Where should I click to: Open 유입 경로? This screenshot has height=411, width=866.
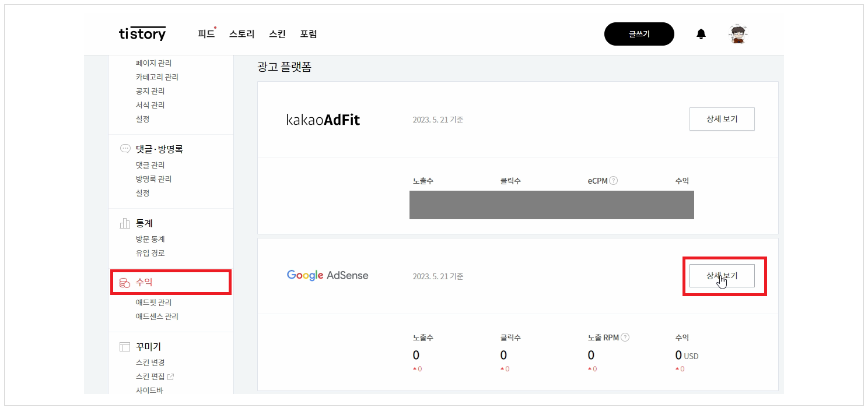(x=150, y=253)
